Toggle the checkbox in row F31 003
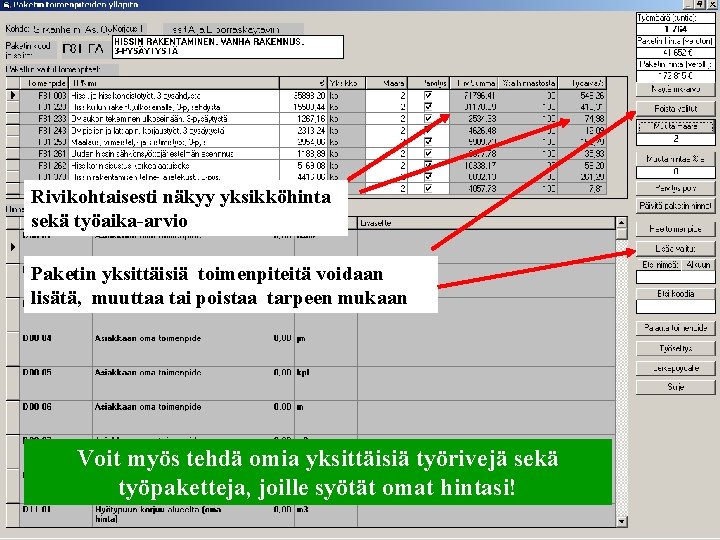This screenshot has width=720, height=540. 428,96
